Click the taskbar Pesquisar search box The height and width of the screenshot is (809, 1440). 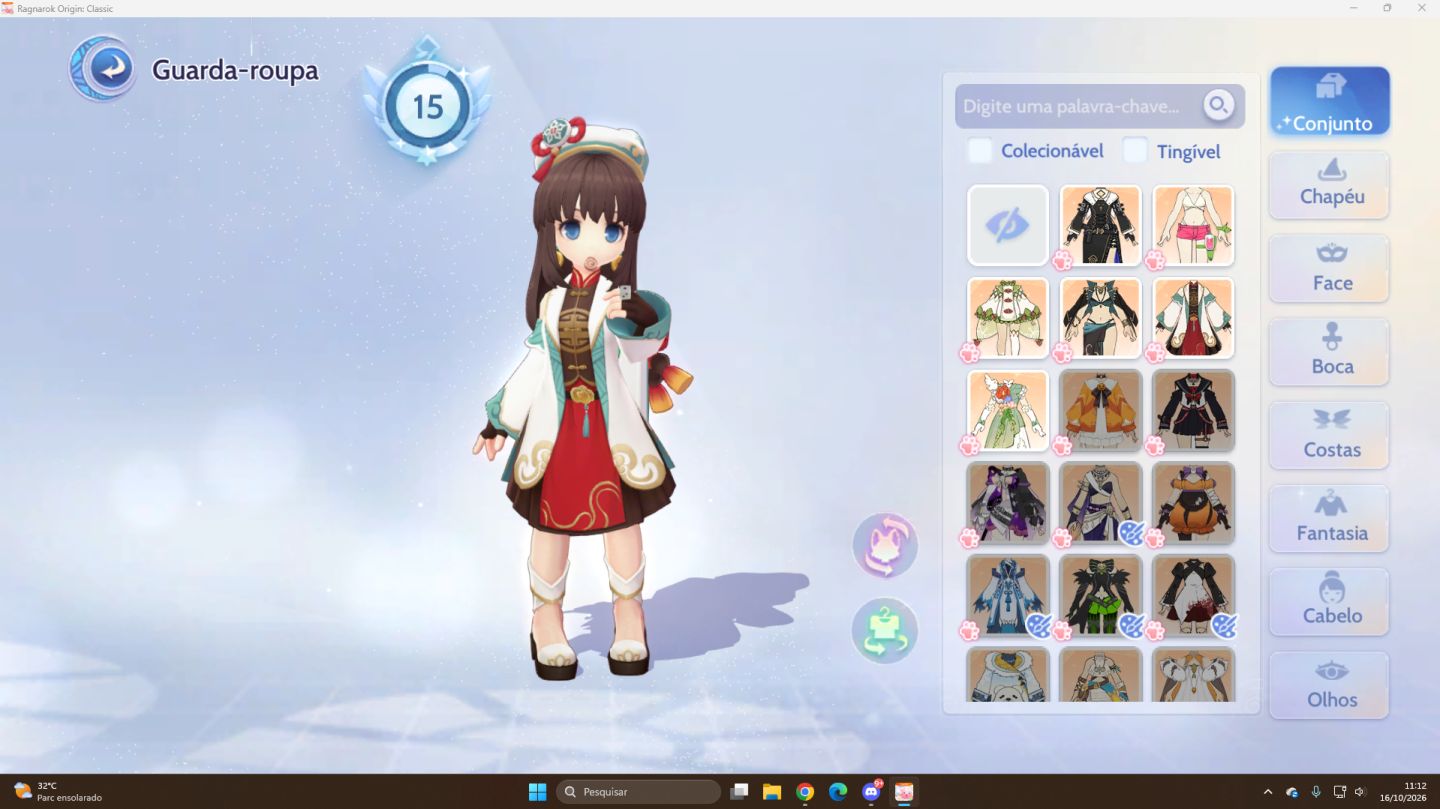638,791
